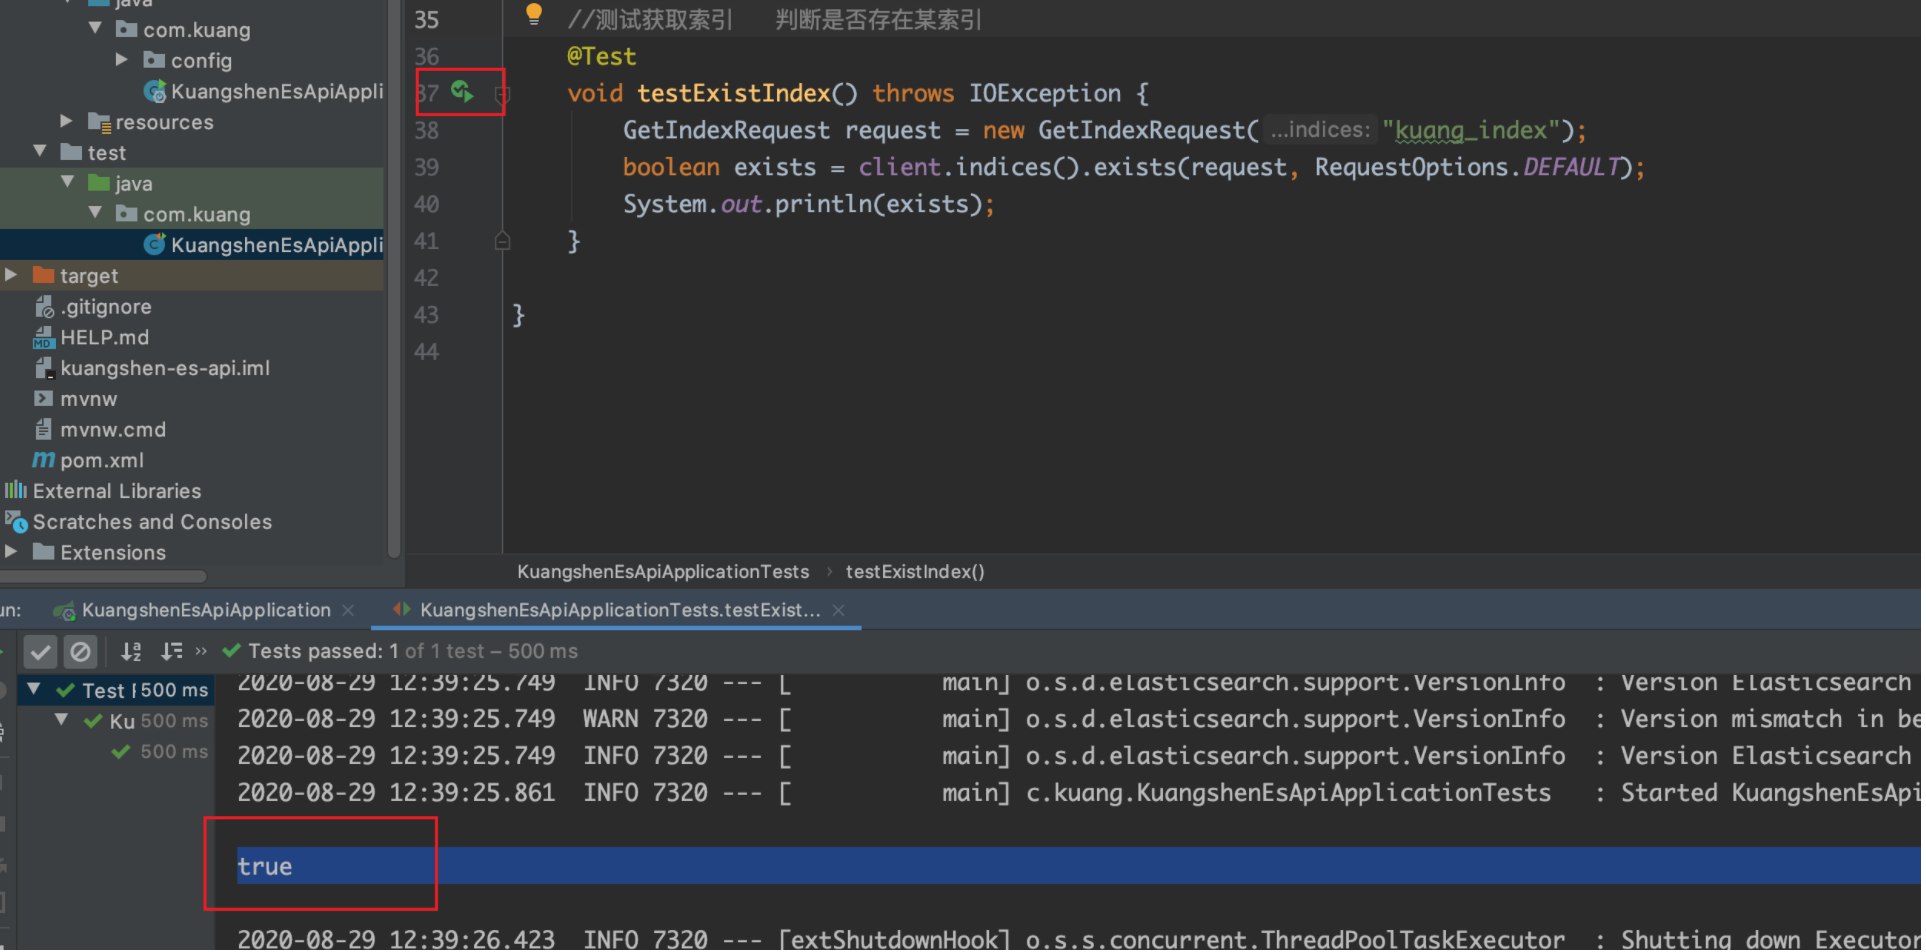
Task: Click the kuangshen-es-api.iml file icon
Action: pos(44,368)
